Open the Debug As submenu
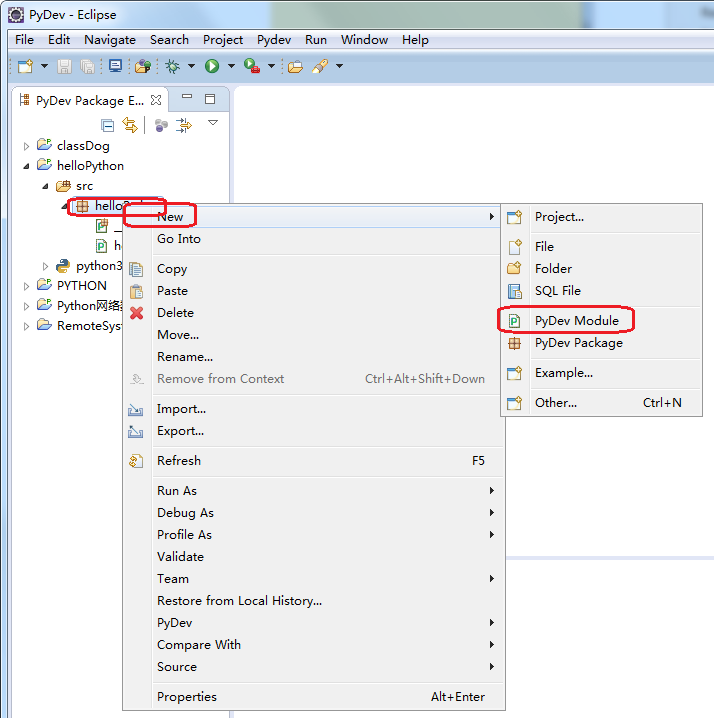Image resolution: width=714 pixels, height=718 pixels. coord(314,513)
